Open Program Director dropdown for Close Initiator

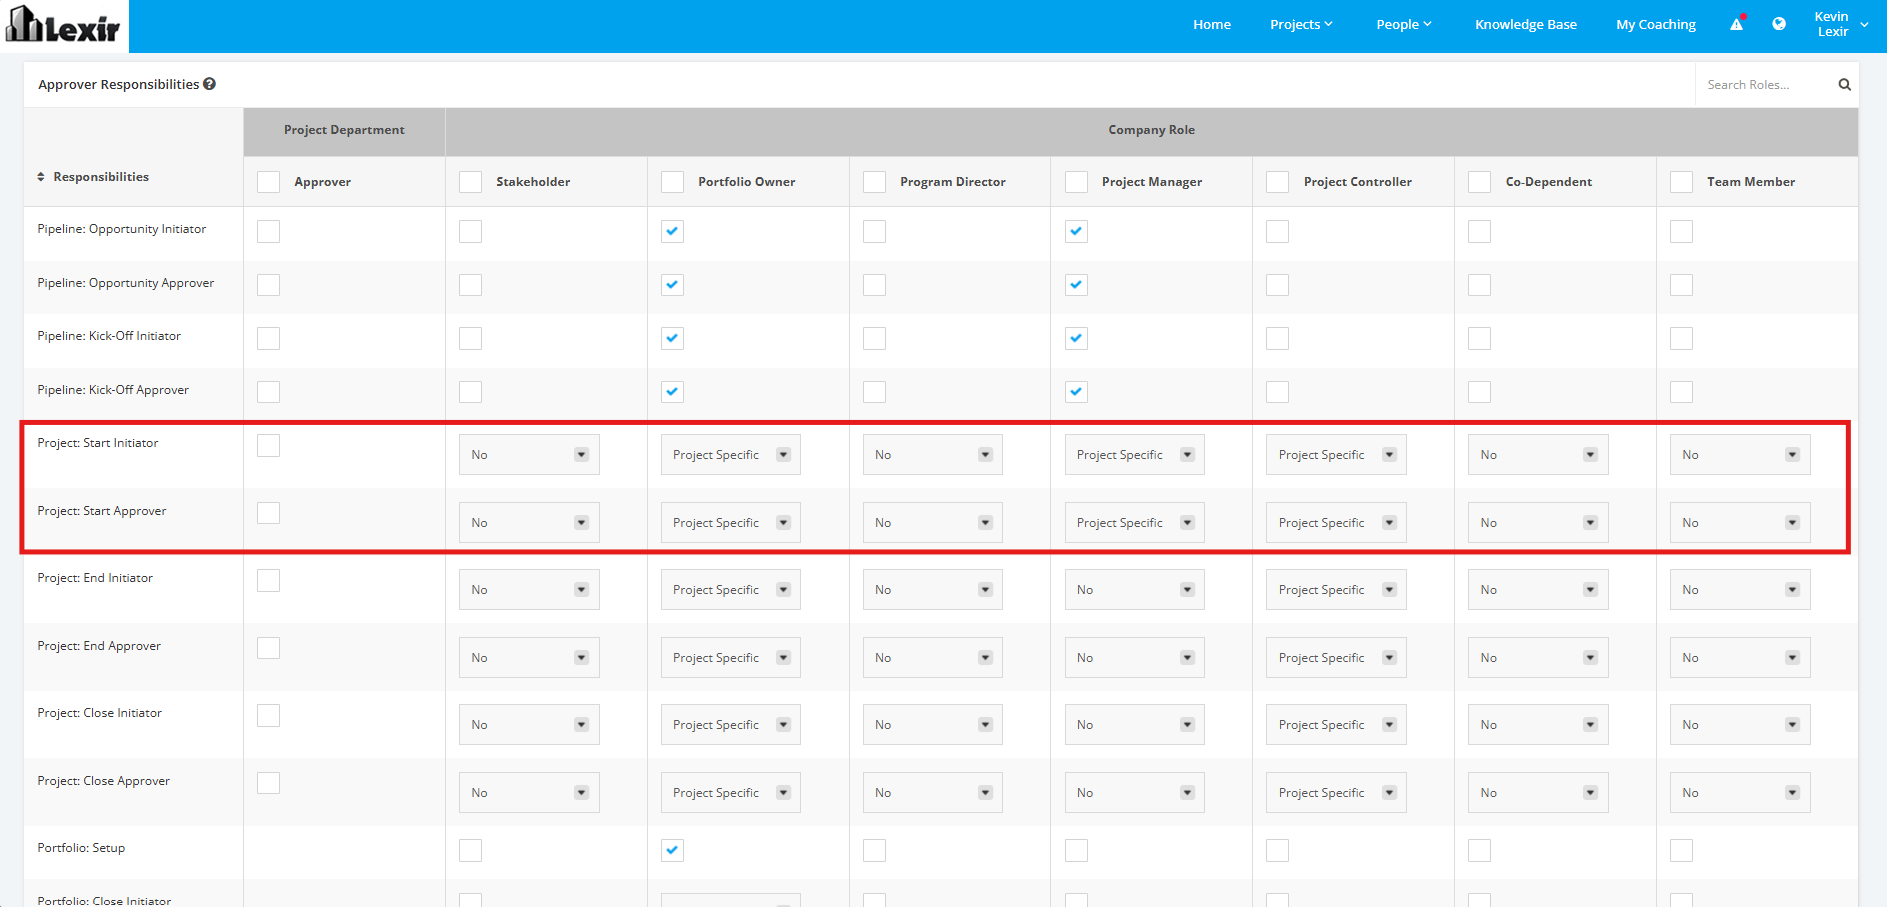click(933, 725)
